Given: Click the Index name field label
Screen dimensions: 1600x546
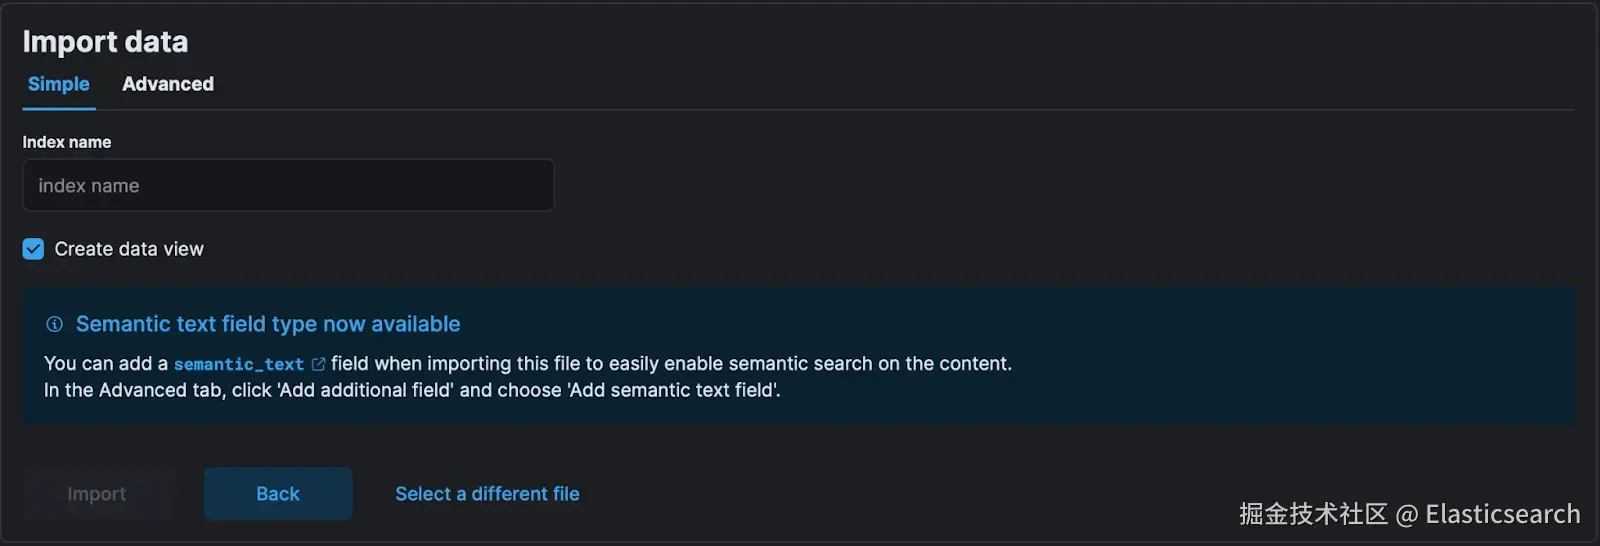Looking at the screenshot, I should pyautogui.click(x=67, y=142).
